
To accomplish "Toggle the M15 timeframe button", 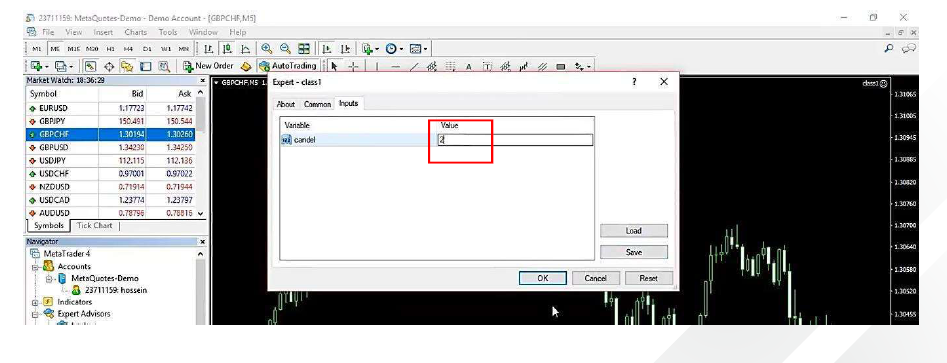I will click(74, 49).
